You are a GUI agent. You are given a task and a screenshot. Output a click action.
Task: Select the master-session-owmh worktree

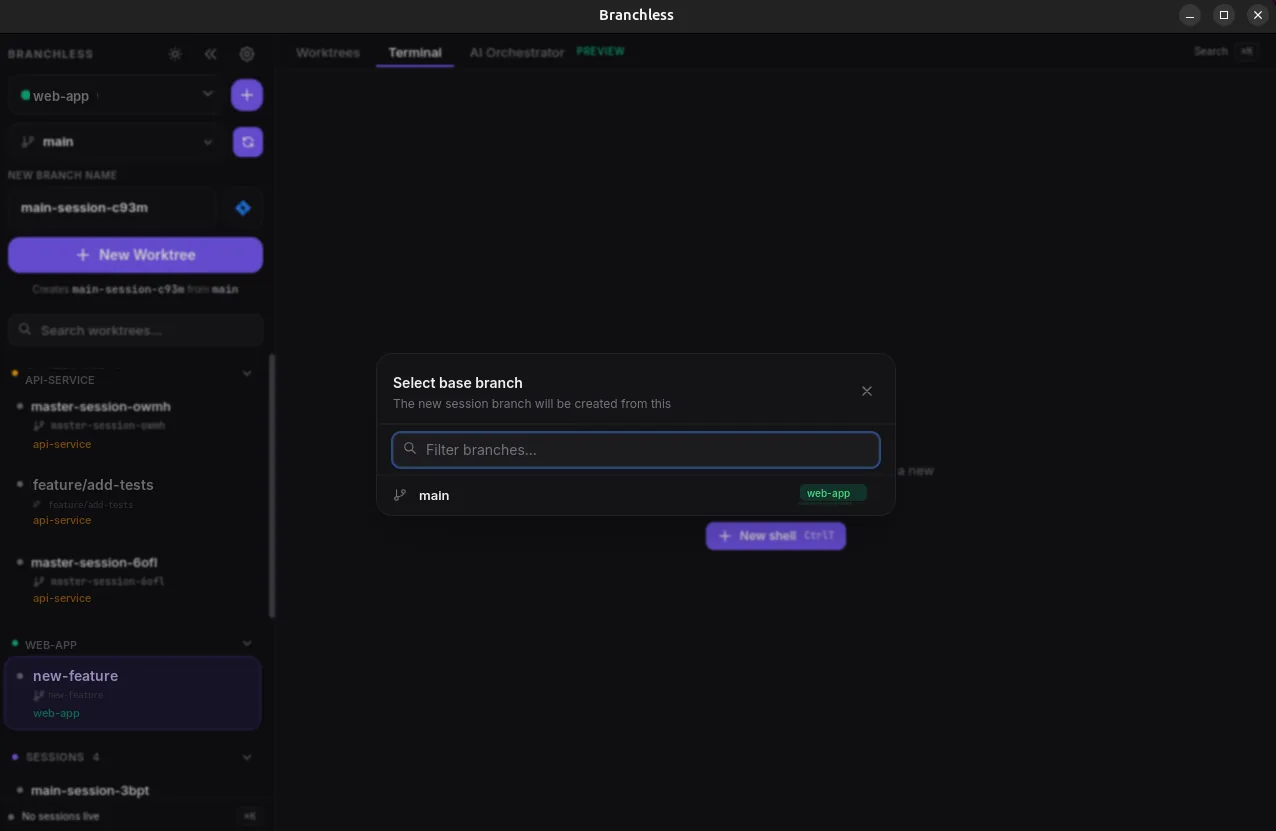pyautogui.click(x=134, y=424)
